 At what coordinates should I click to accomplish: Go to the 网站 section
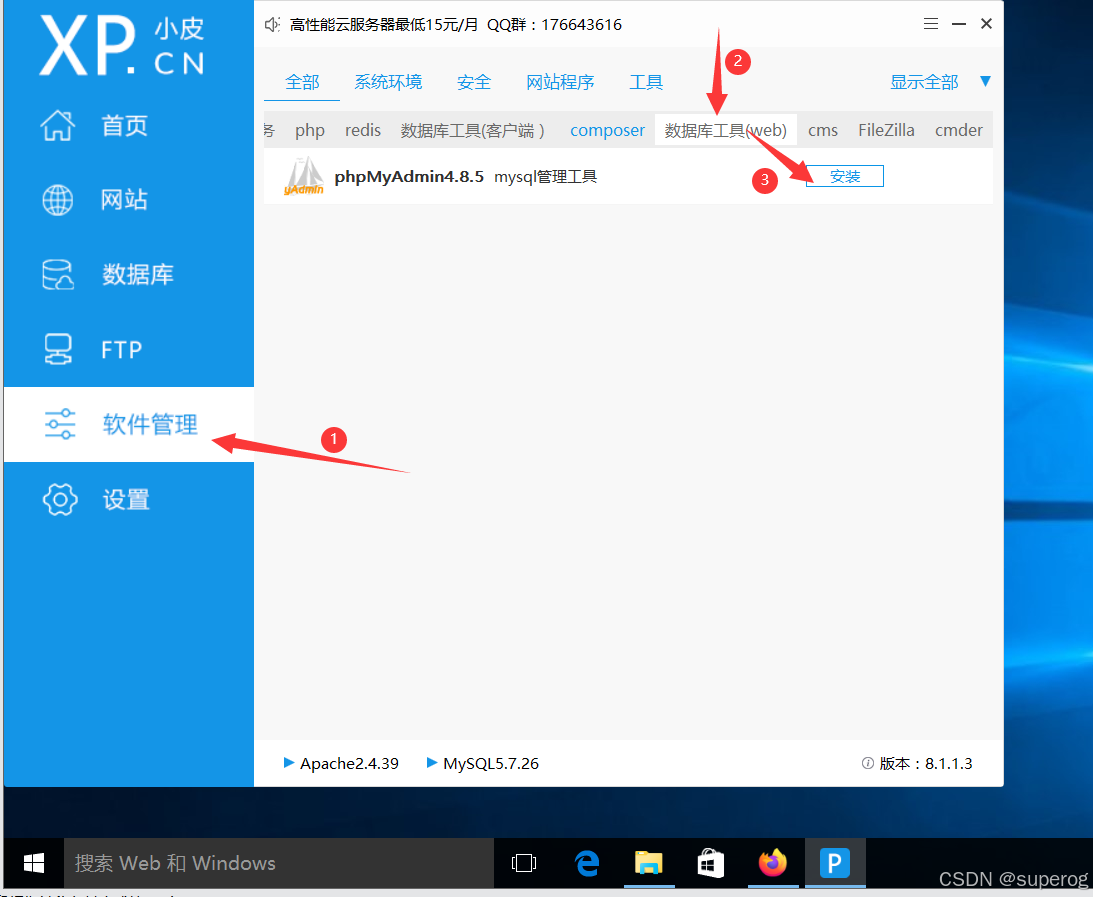coord(129,200)
